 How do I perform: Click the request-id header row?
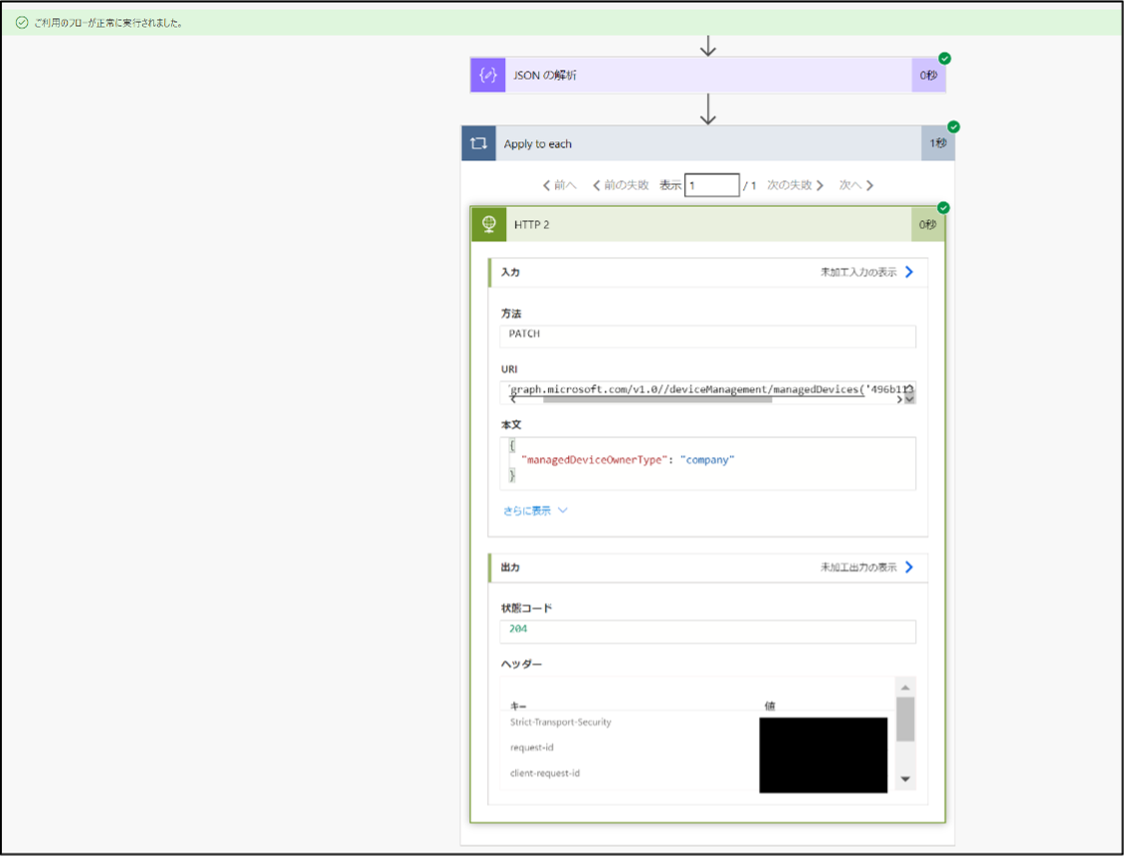tap(532, 748)
